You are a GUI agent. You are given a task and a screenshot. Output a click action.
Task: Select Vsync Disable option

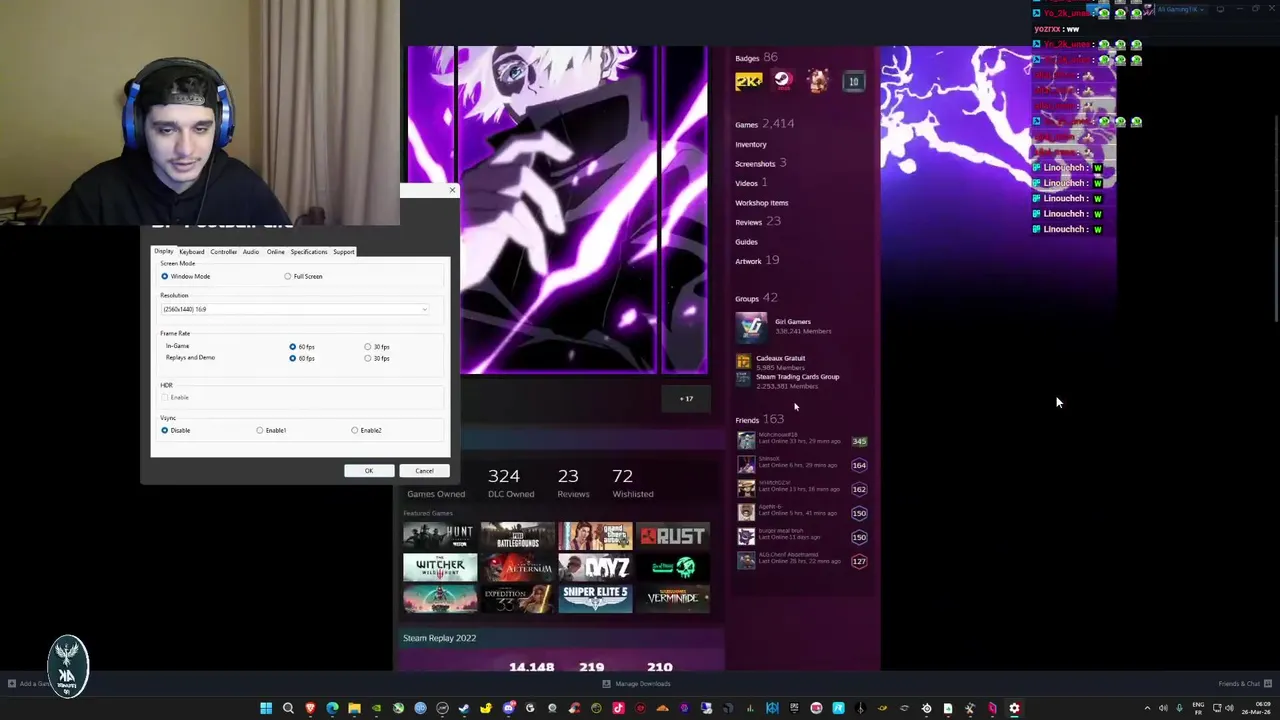[165, 430]
